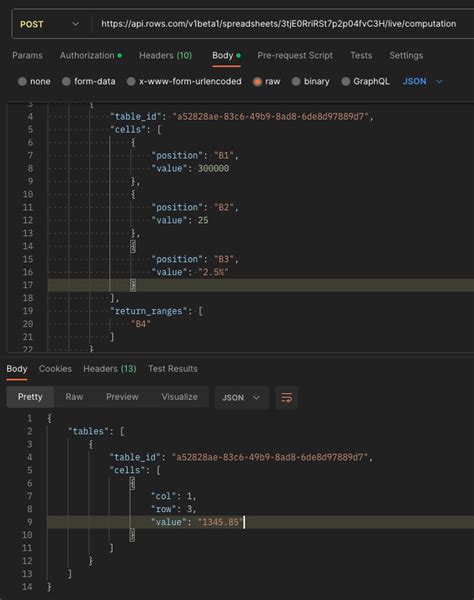
Task: Switch to the Authorization tab
Action: coord(91,55)
